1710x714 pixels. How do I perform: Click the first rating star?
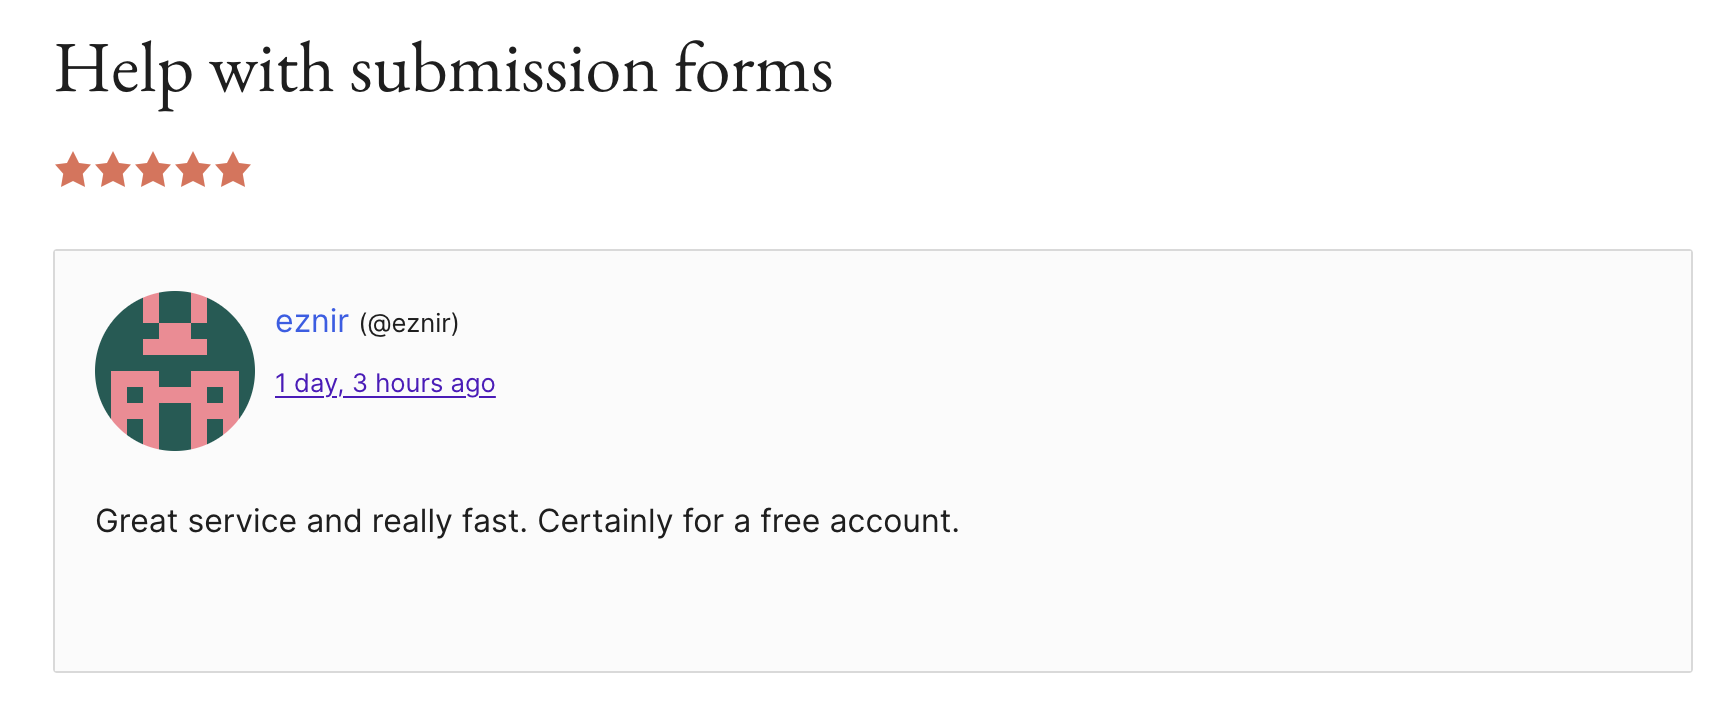(x=73, y=170)
